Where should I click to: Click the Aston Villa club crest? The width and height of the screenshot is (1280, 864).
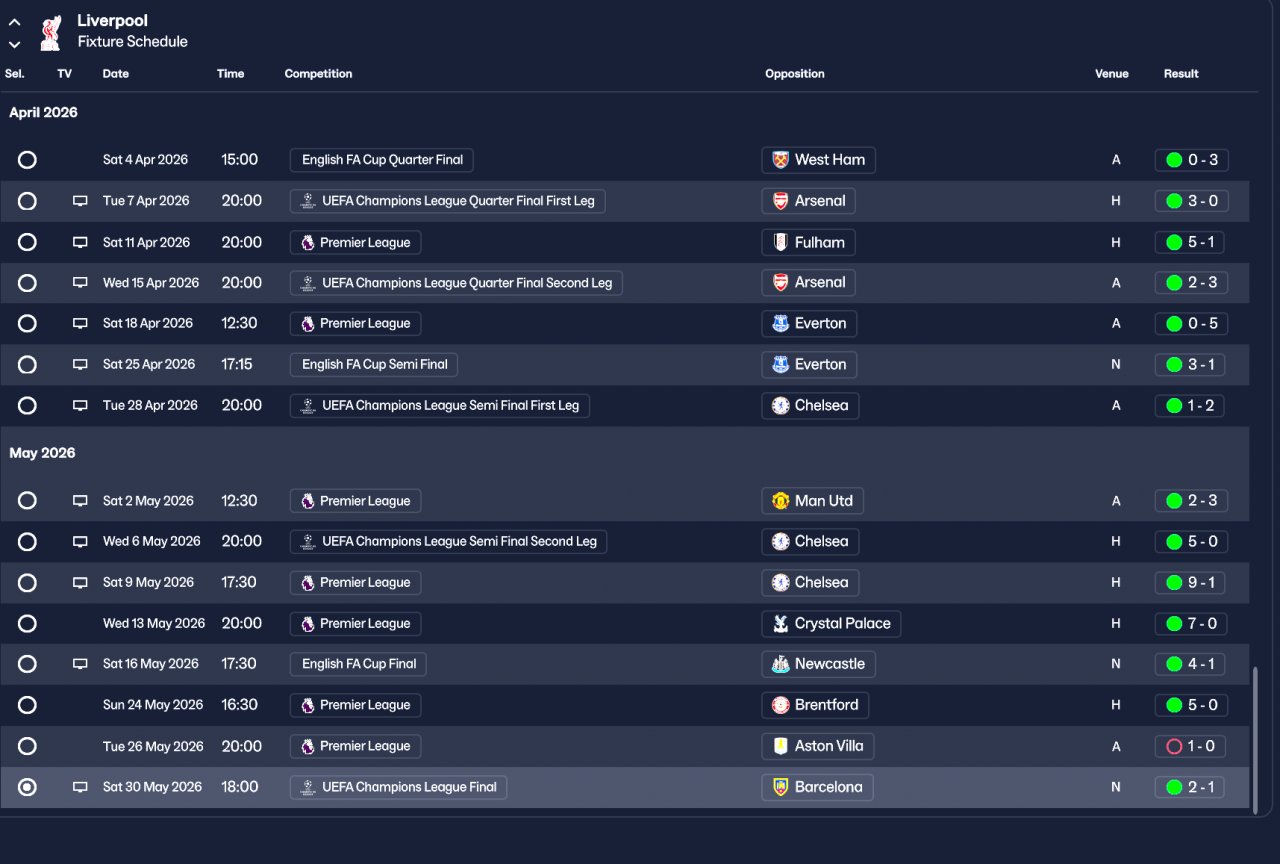click(781, 746)
